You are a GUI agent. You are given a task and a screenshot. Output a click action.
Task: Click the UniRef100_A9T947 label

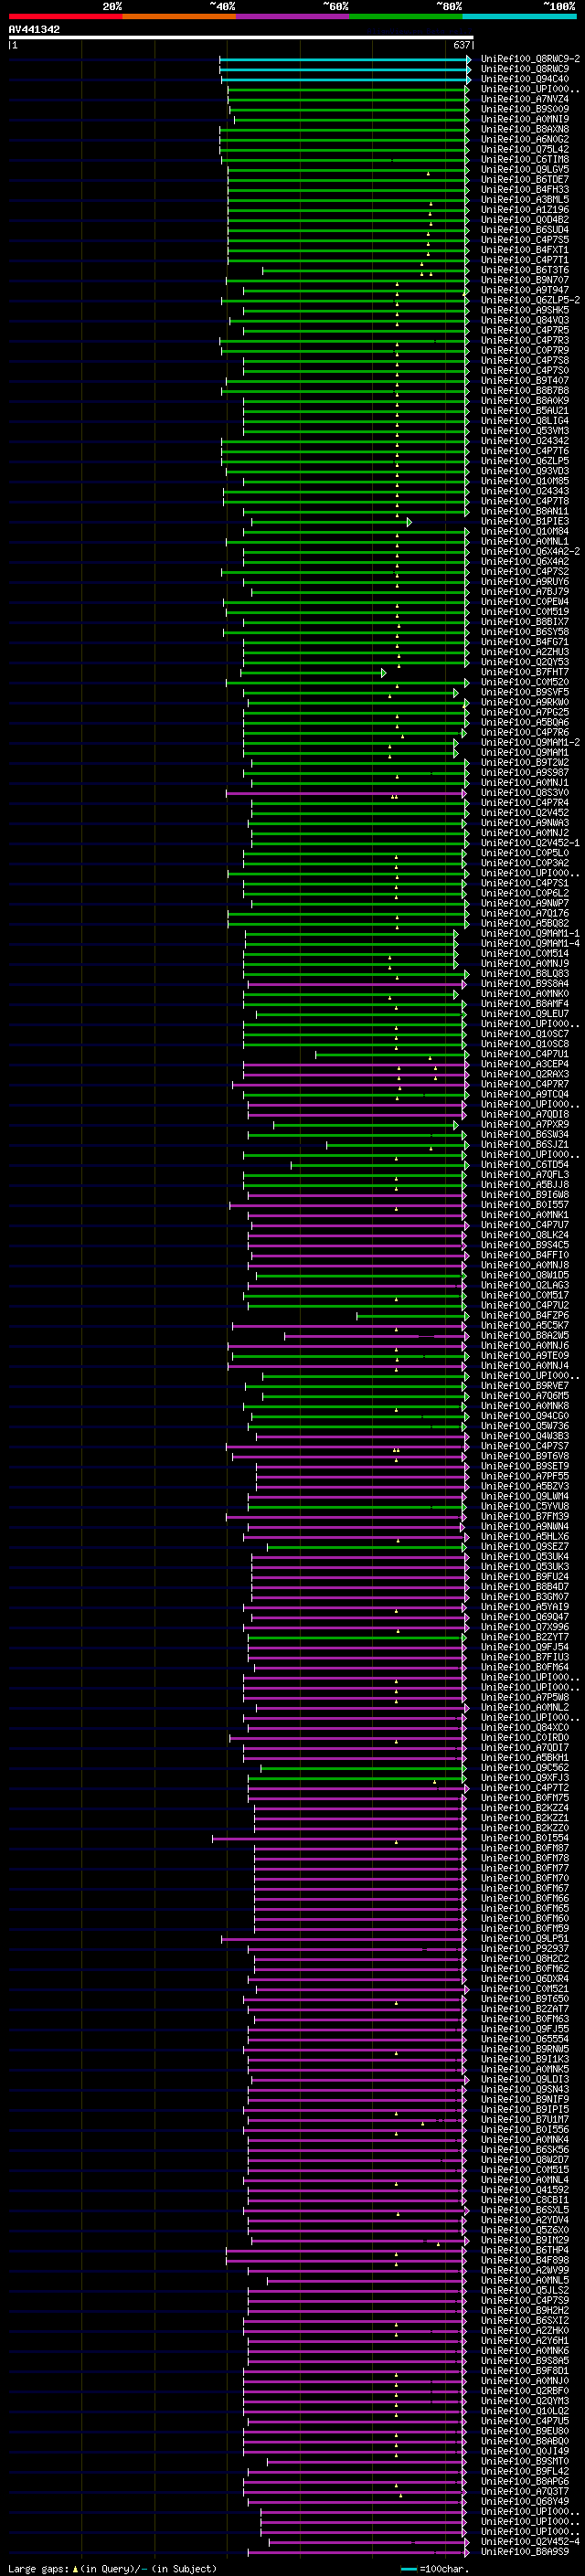pos(524,290)
